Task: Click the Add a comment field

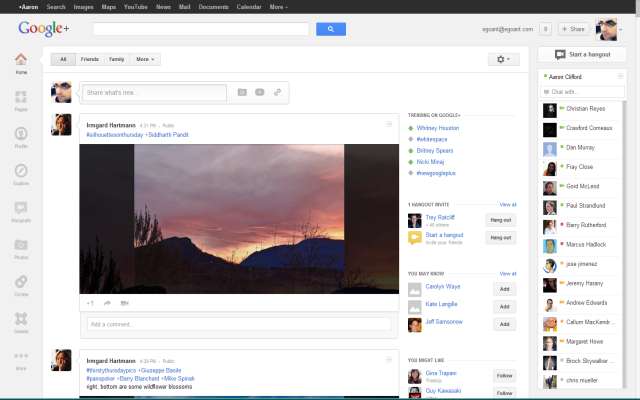Action: coord(239,324)
